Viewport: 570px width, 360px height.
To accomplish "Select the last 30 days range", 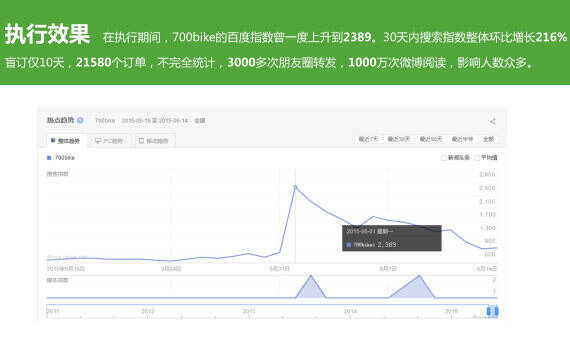I will (x=398, y=139).
